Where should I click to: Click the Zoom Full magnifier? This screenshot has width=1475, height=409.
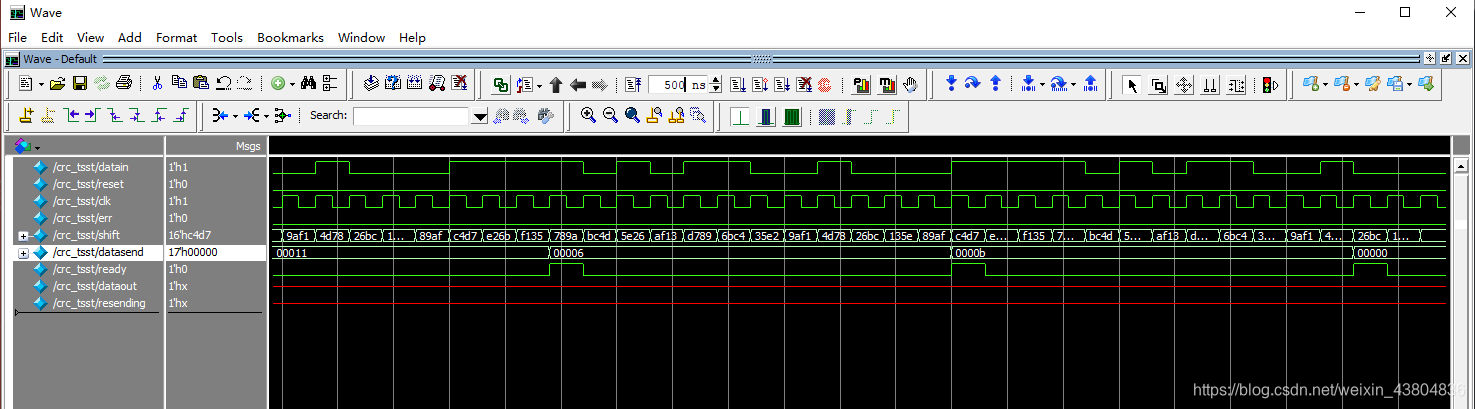point(632,116)
